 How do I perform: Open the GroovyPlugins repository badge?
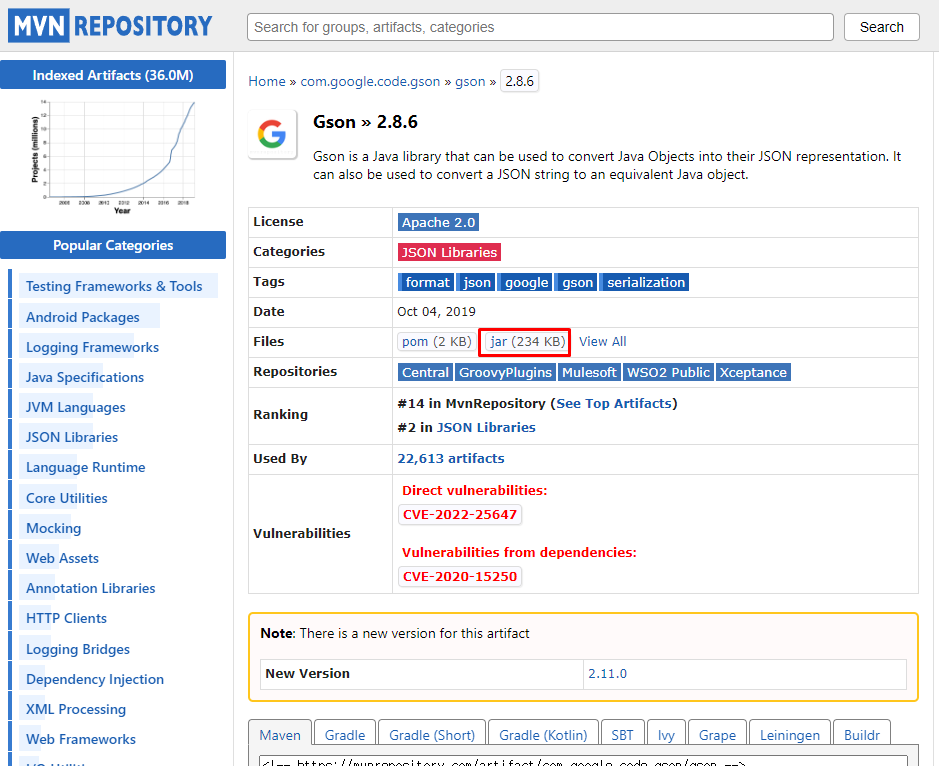point(505,372)
